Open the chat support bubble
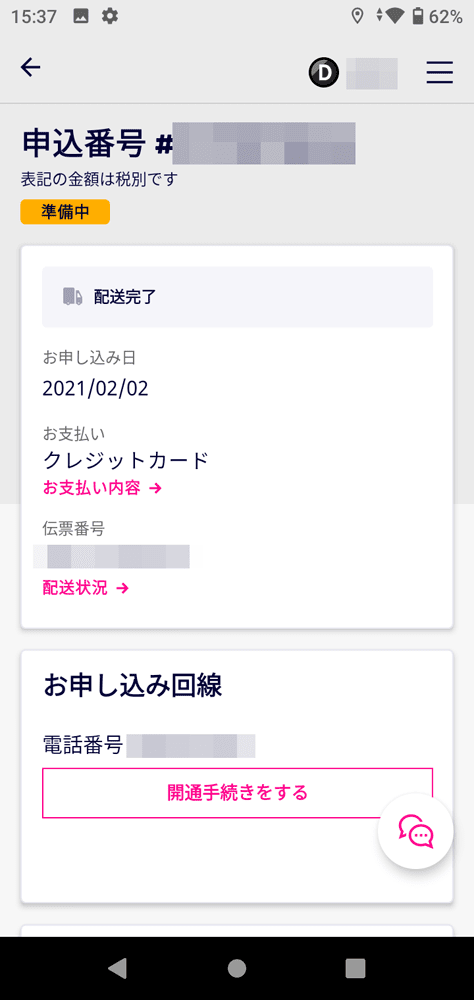This screenshot has width=474, height=1000. click(x=415, y=831)
